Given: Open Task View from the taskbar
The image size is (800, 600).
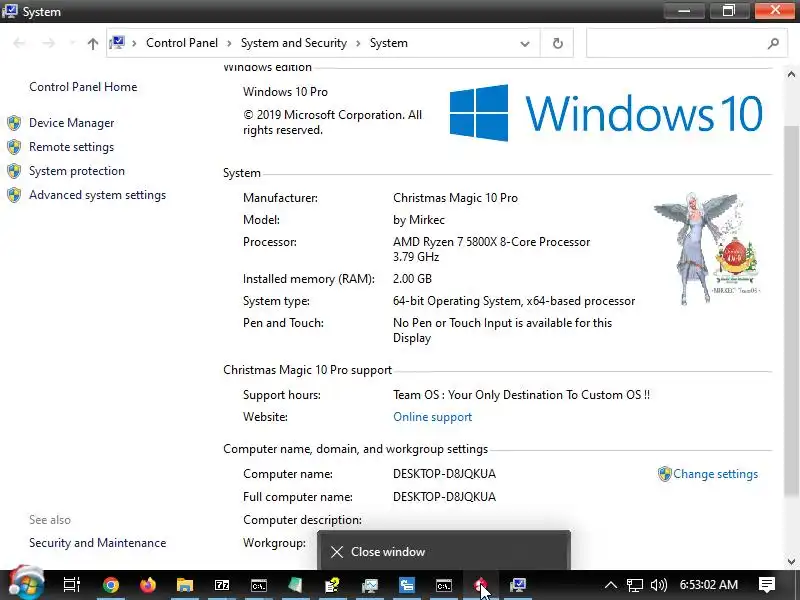Looking at the screenshot, I should coord(71,585).
